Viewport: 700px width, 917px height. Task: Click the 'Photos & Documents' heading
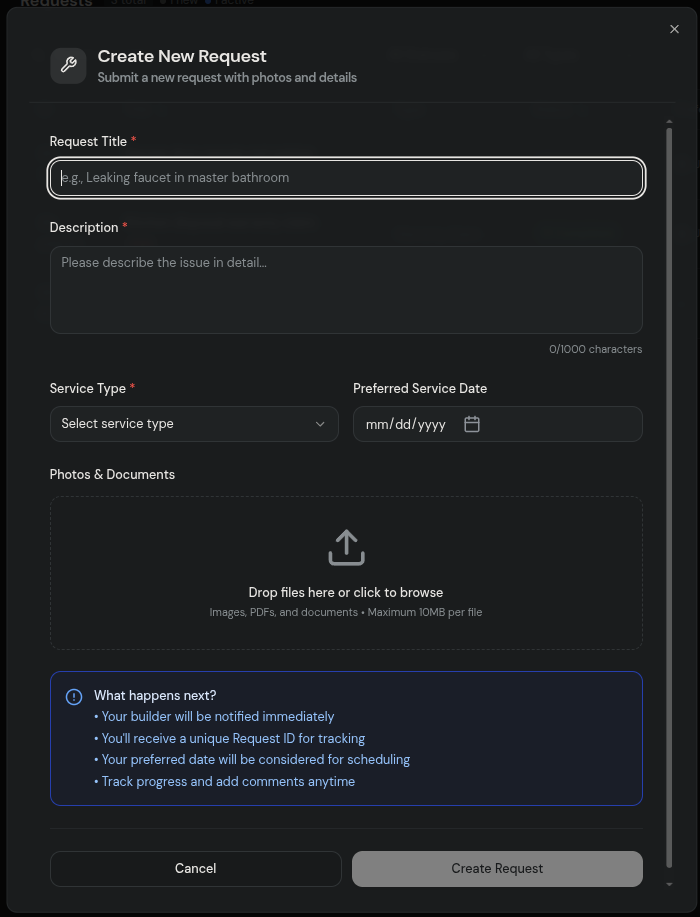(112, 474)
